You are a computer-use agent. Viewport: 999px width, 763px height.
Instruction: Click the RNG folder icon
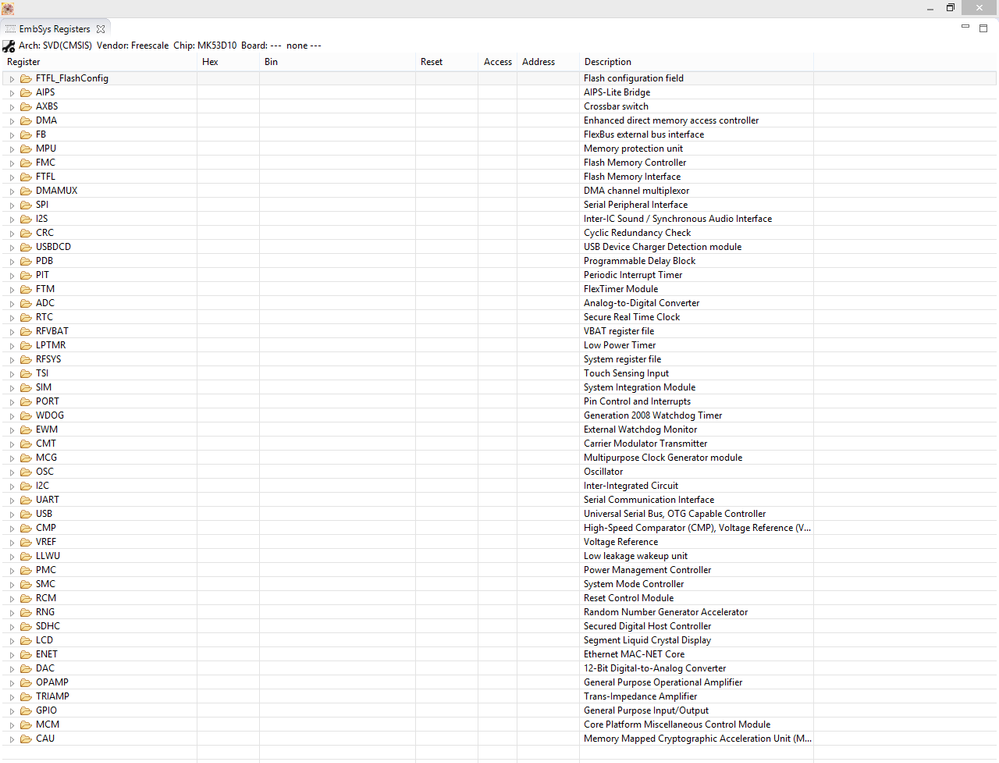25,612
